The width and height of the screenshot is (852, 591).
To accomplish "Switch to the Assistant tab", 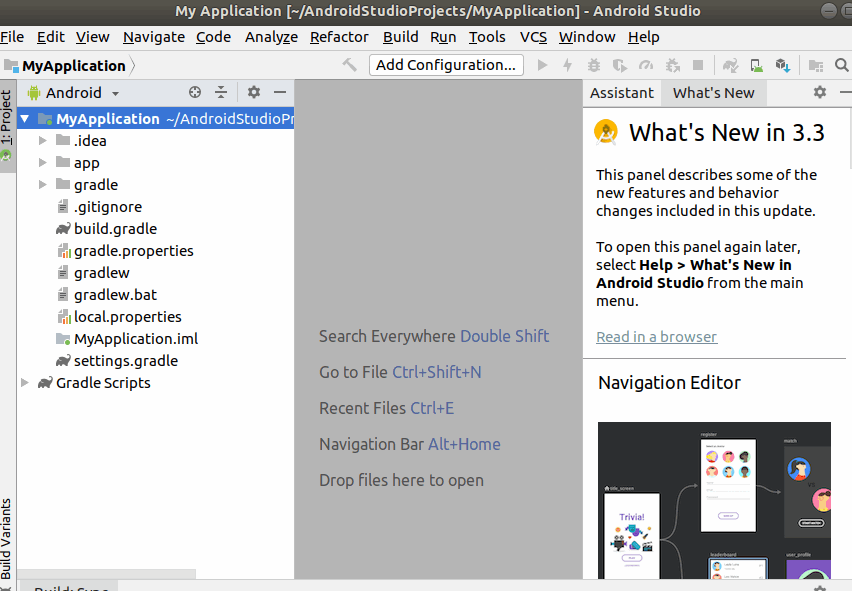I will [x=622, y=93].
